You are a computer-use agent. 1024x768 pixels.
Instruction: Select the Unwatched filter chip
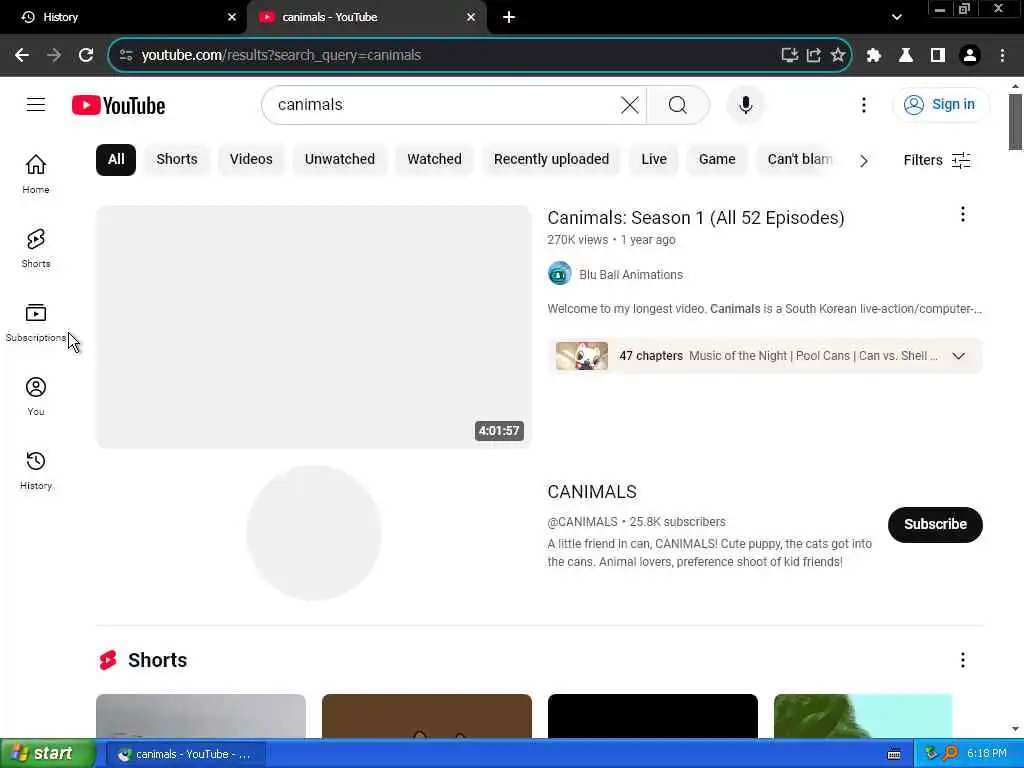pos(340,159)
